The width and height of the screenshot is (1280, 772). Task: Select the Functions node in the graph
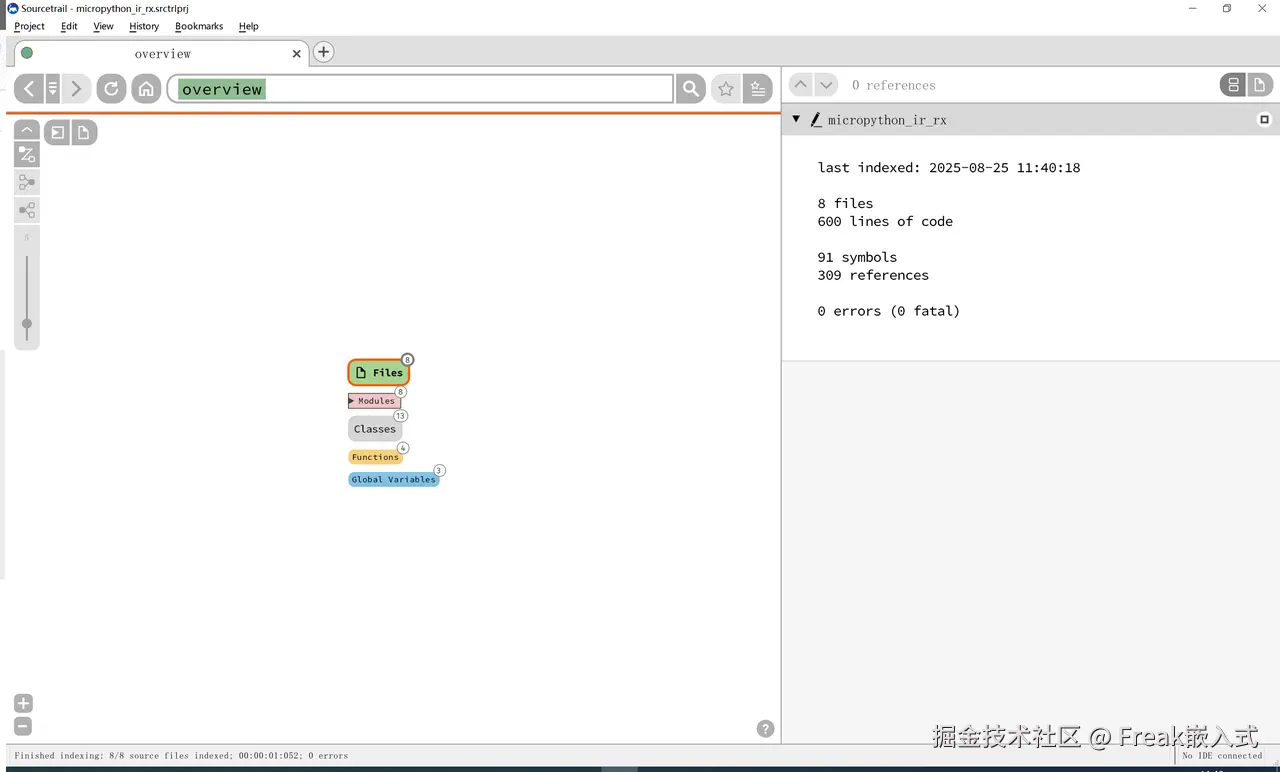[x=375, y=457]
